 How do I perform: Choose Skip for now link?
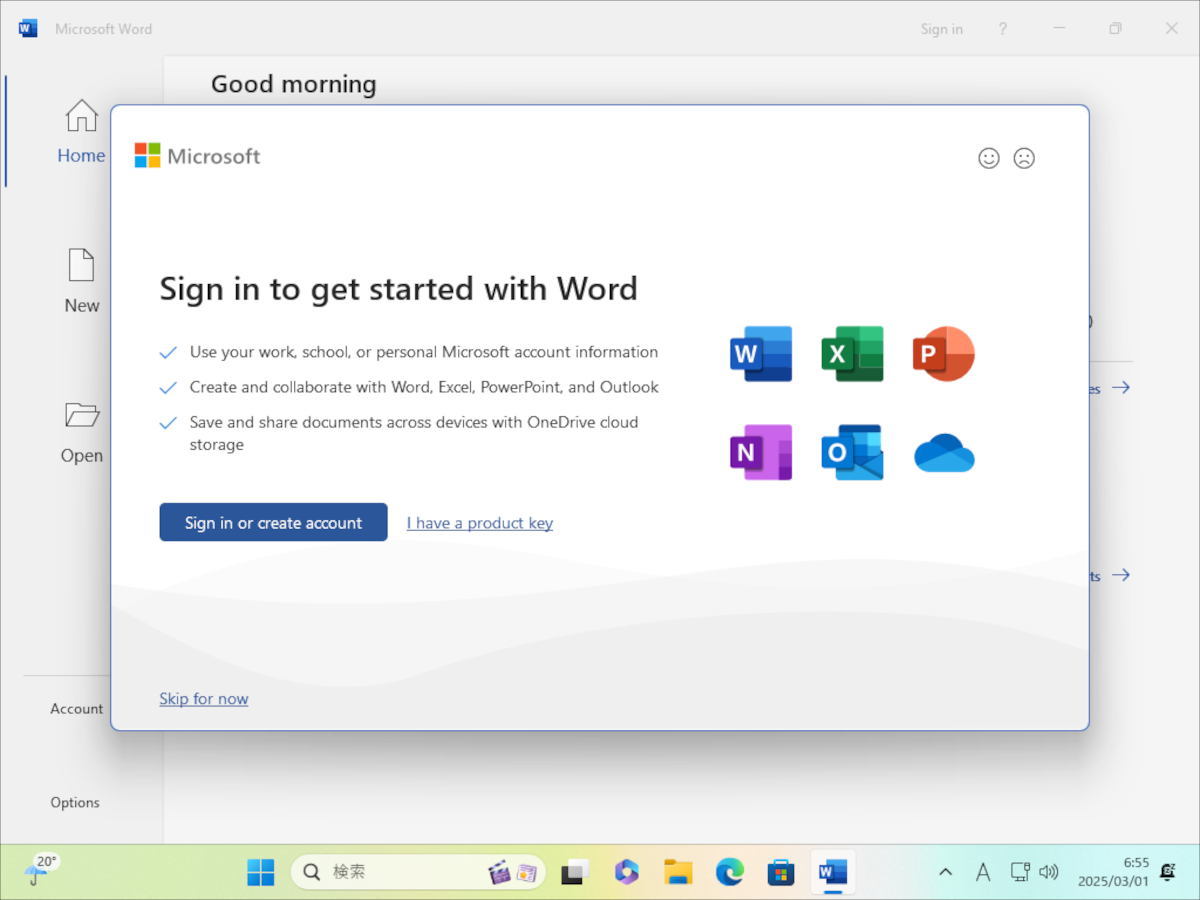[x=203, y=699]
